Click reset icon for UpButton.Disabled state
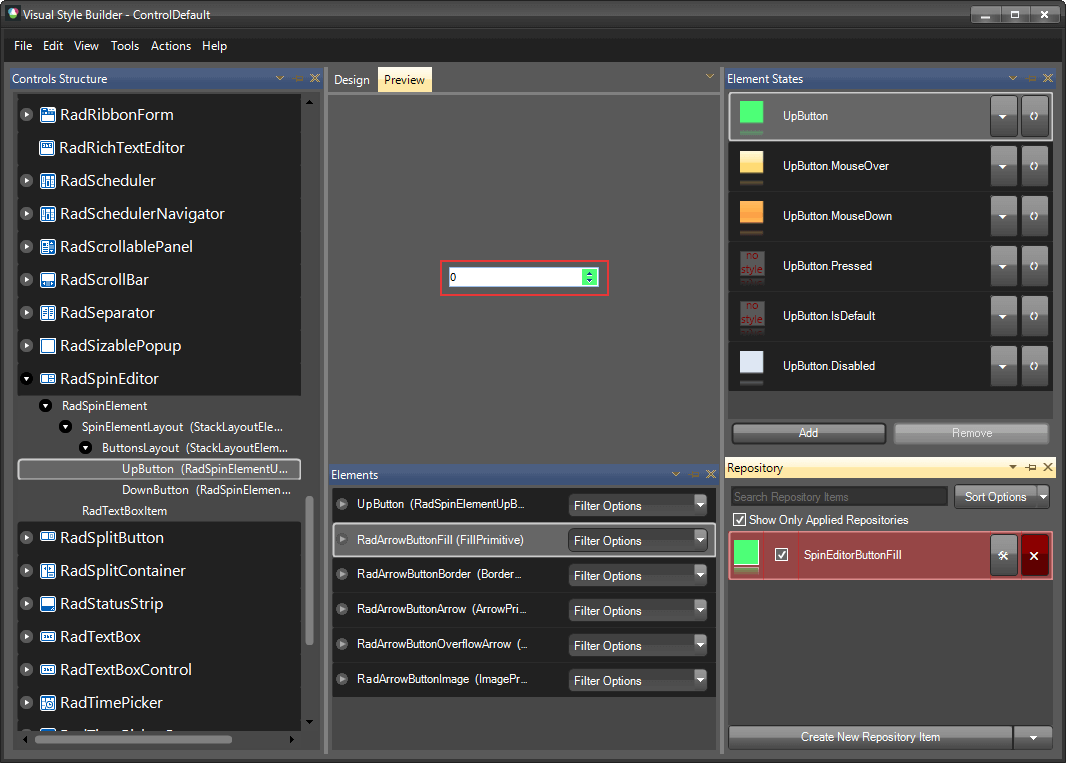This screenshot has width=1066, height=763. (1034, 366)
